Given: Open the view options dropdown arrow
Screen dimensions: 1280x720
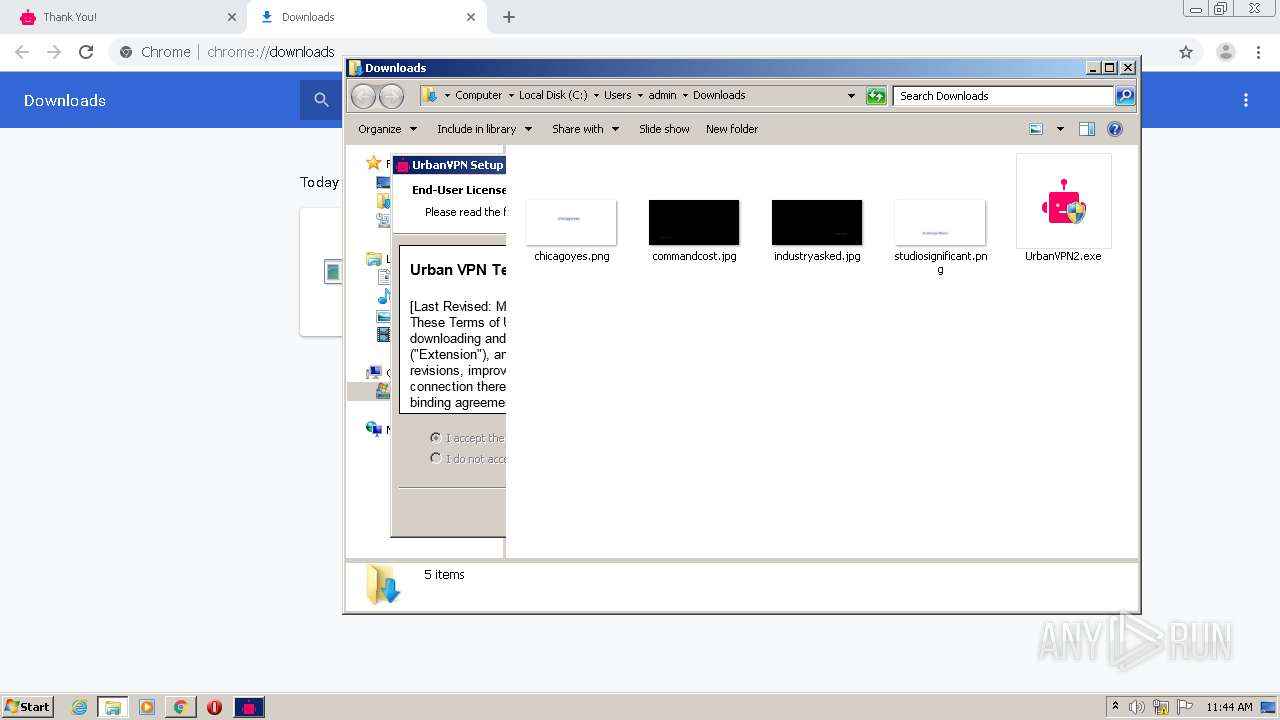Looking at the screenshot, I should click(1060, 129).
